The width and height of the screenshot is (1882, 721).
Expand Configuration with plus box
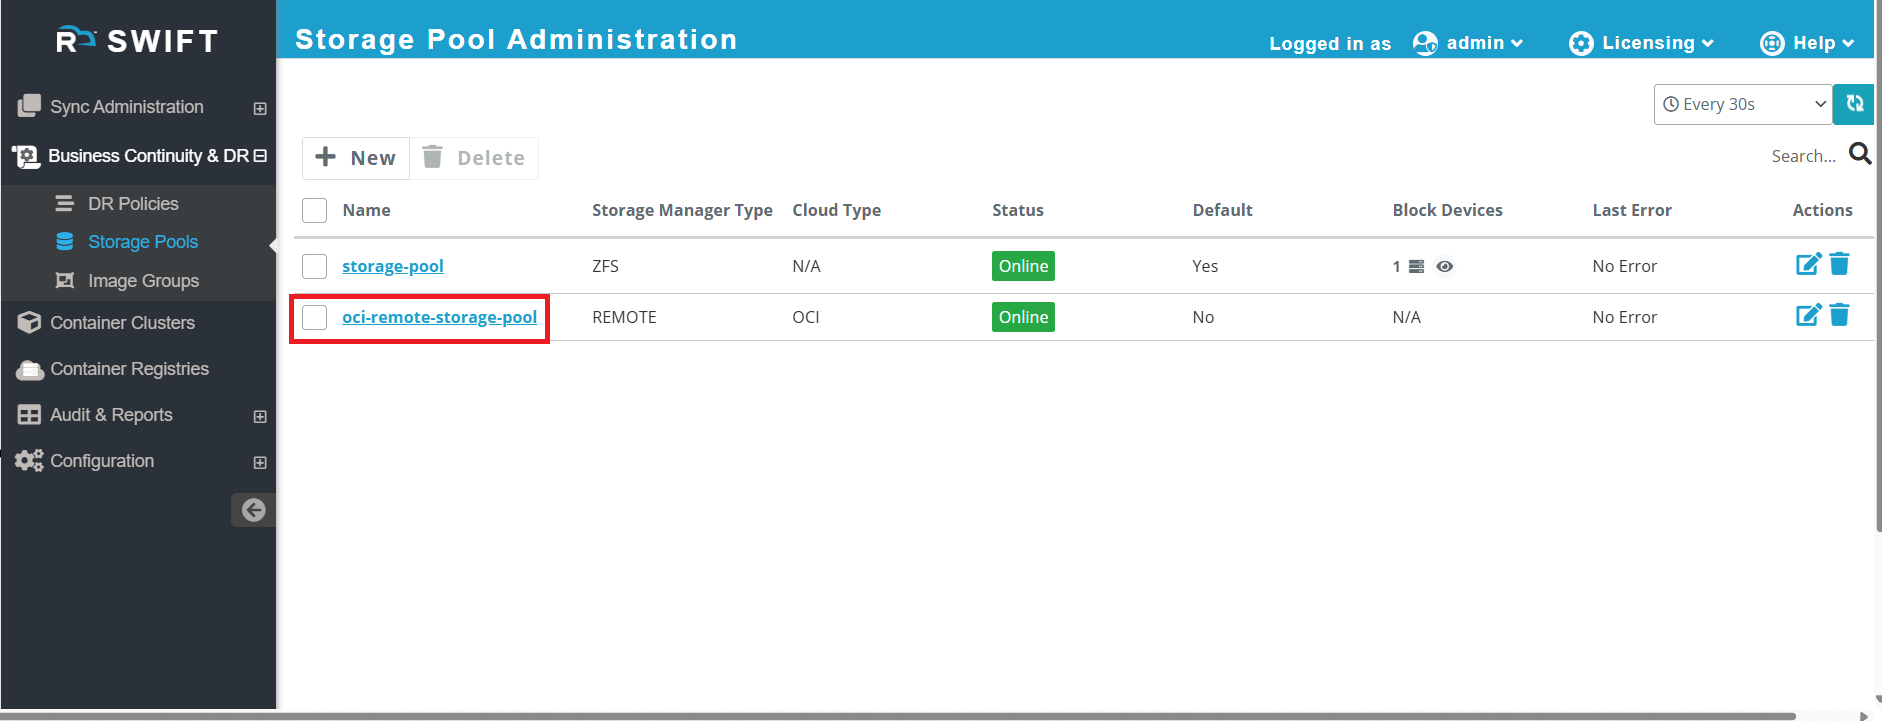pos(260,462)
